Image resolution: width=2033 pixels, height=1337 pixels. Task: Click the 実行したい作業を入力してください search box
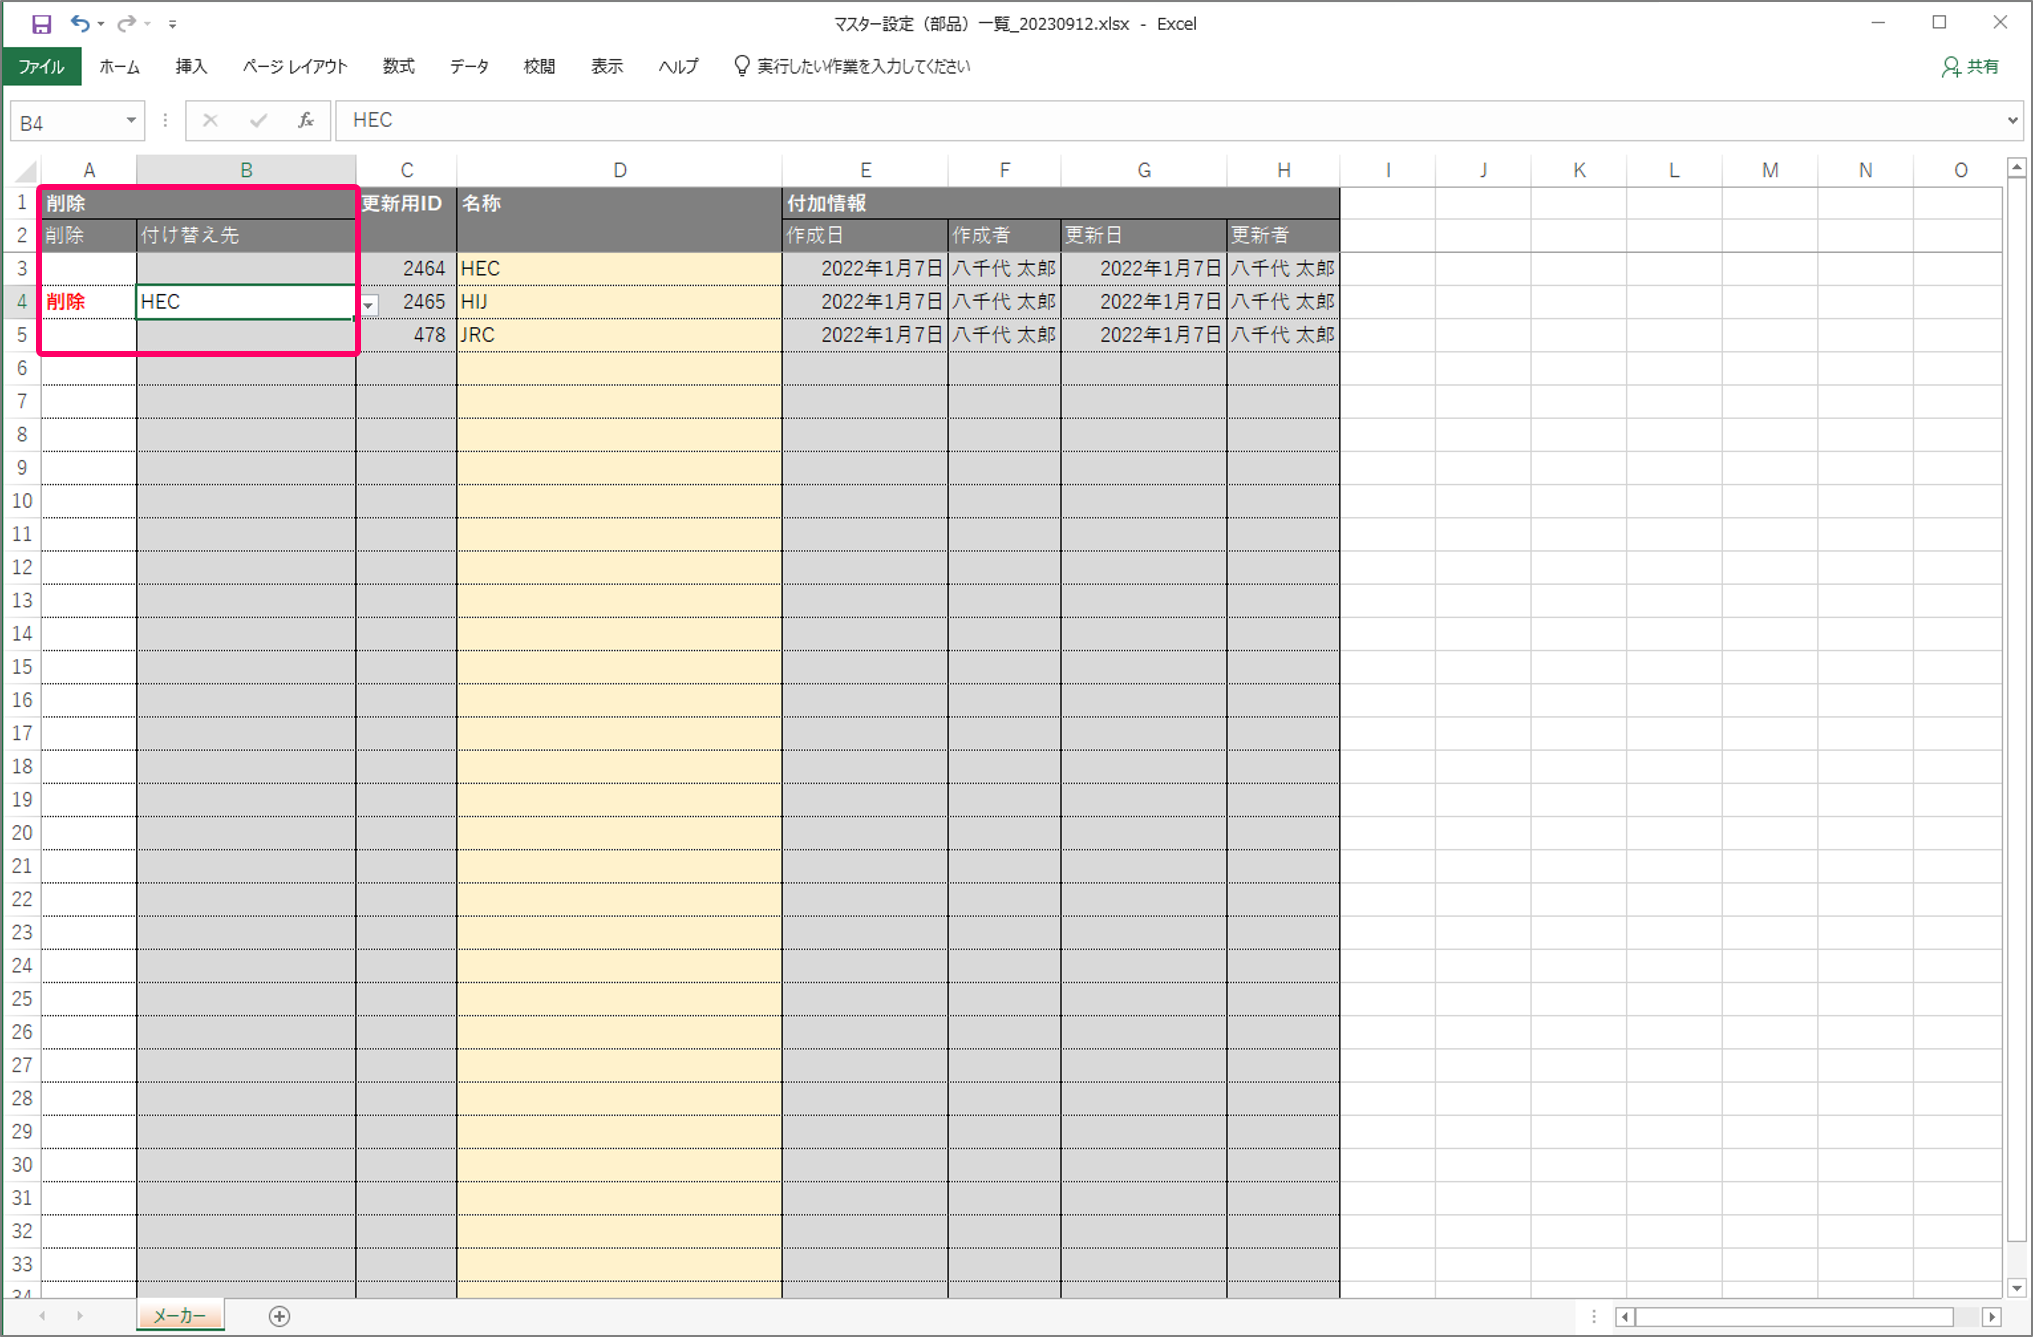[862, 67]
